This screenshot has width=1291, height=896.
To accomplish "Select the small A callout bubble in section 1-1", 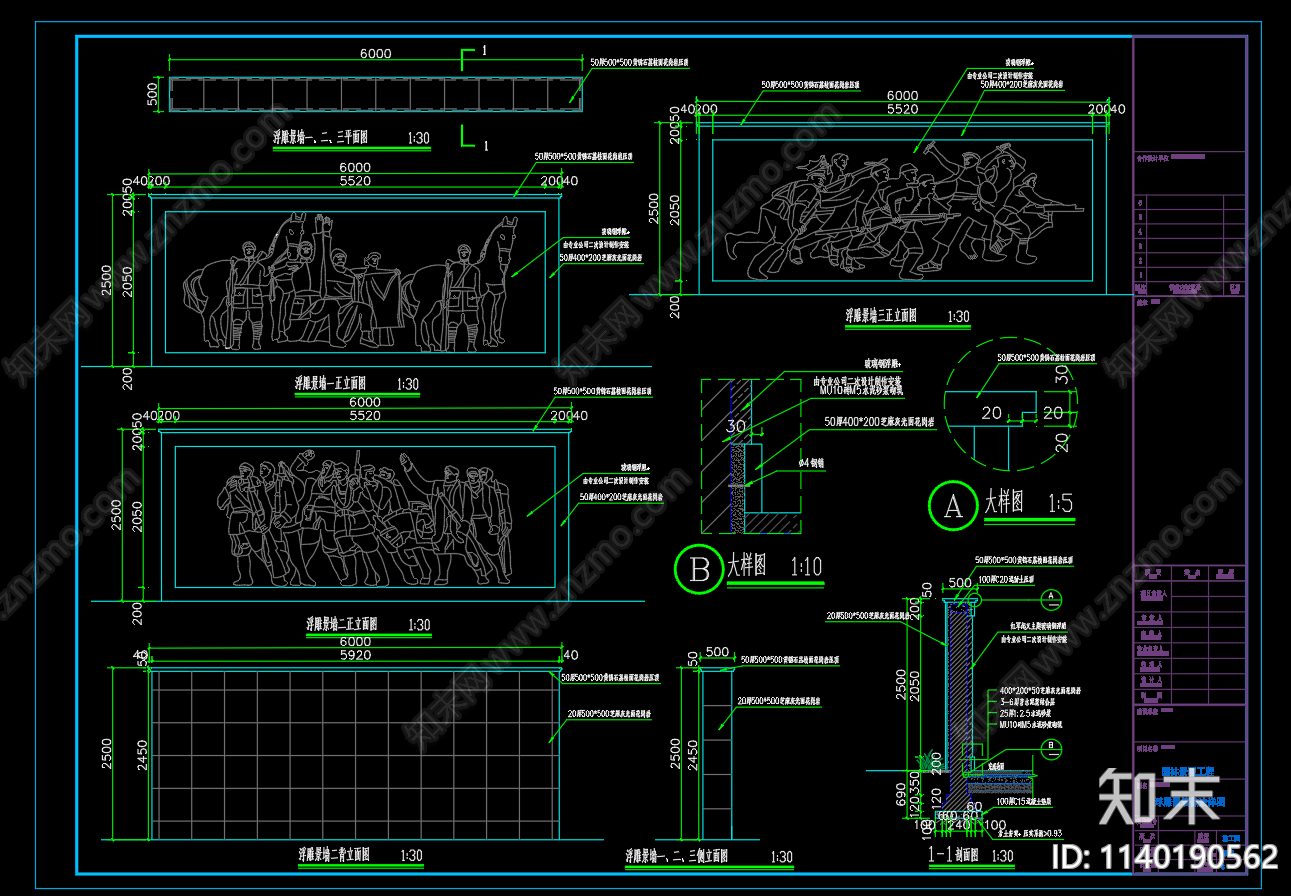I will click(1051, 598).
